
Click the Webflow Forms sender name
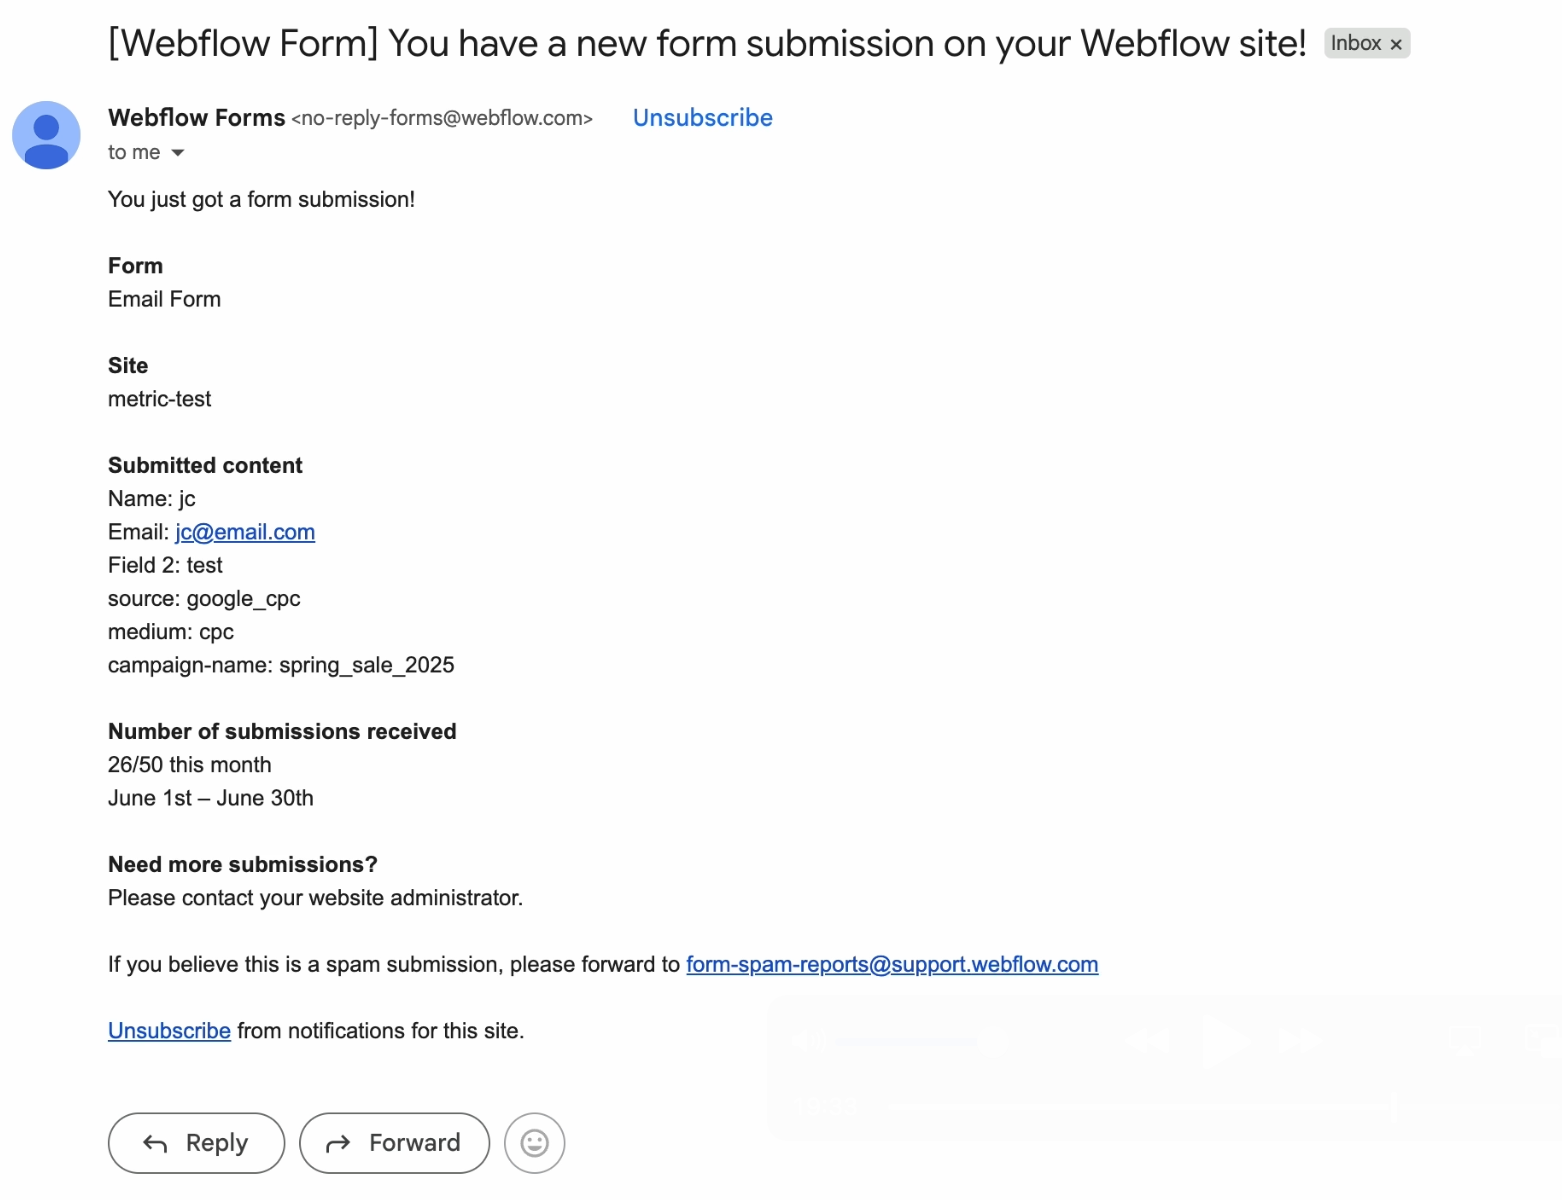click(x=197, y=118)
